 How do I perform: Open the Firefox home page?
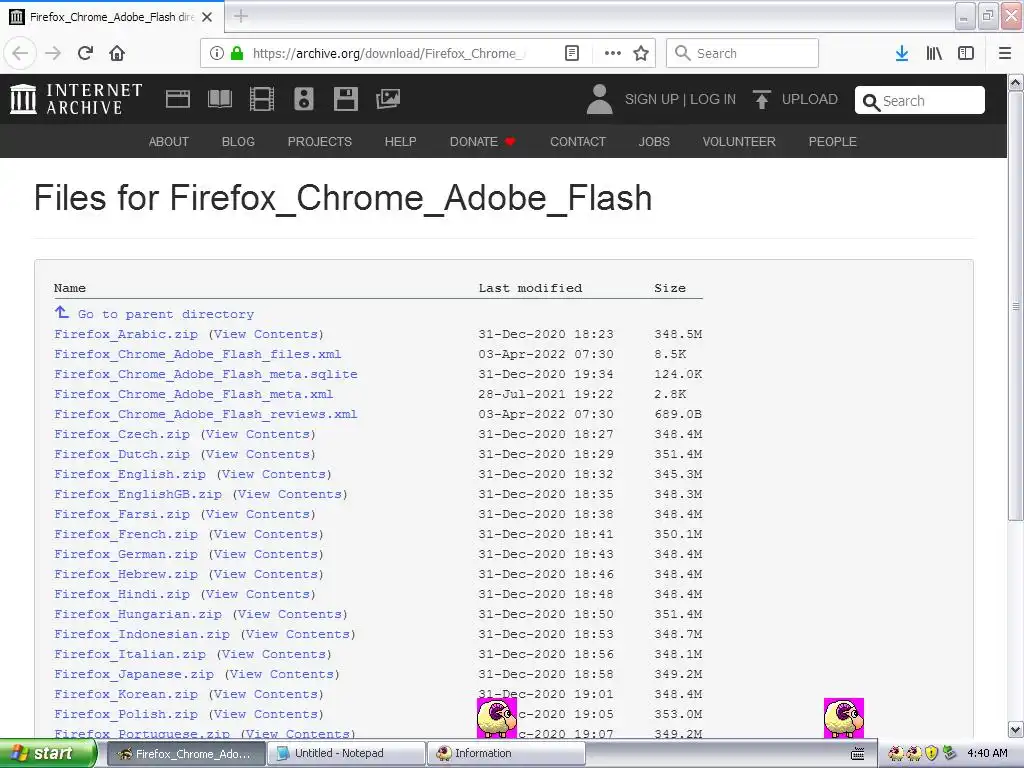tap(117, 54)
